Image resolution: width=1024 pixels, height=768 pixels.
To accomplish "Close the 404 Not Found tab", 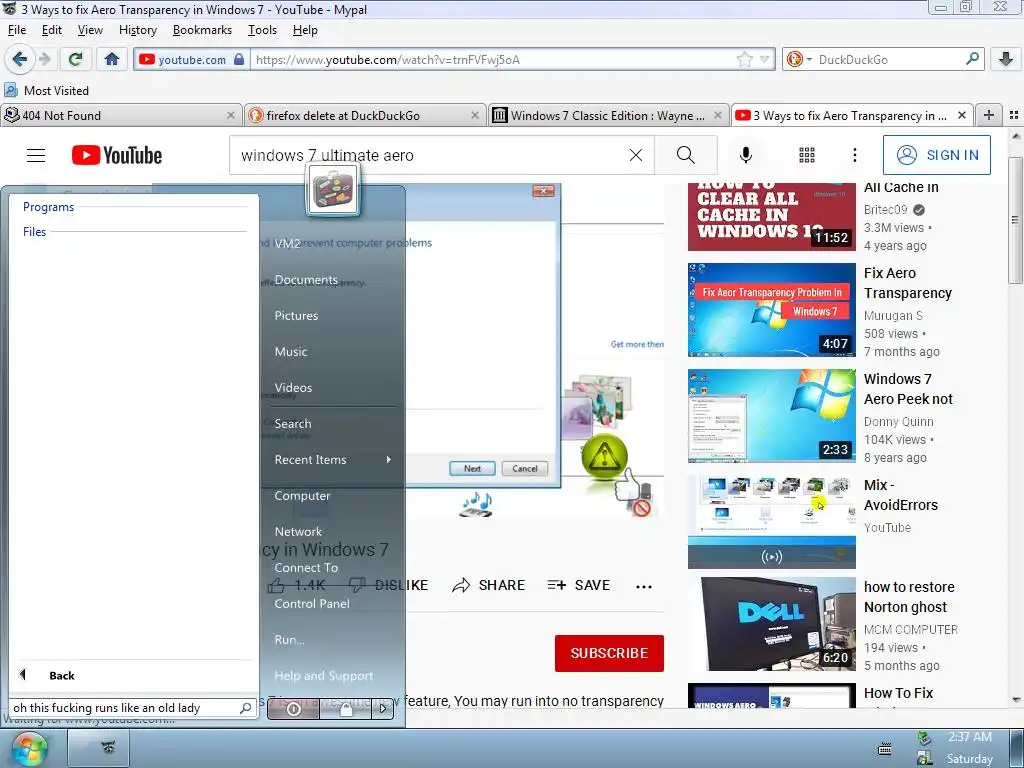I will pos(231,116).
